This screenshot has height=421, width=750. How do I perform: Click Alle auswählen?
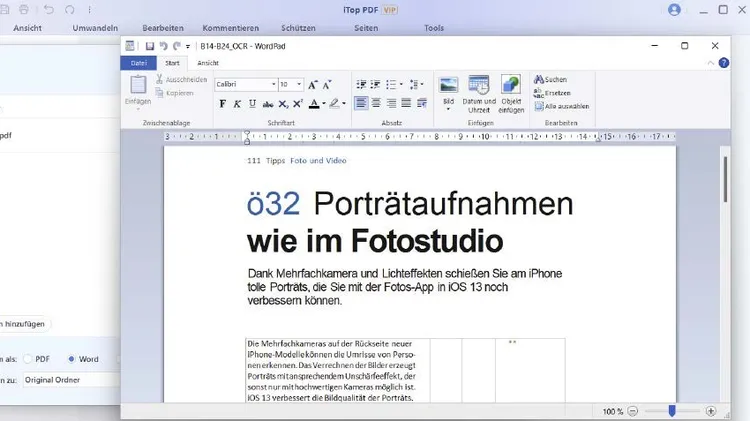pyautogui.click(x=562, y=106)
